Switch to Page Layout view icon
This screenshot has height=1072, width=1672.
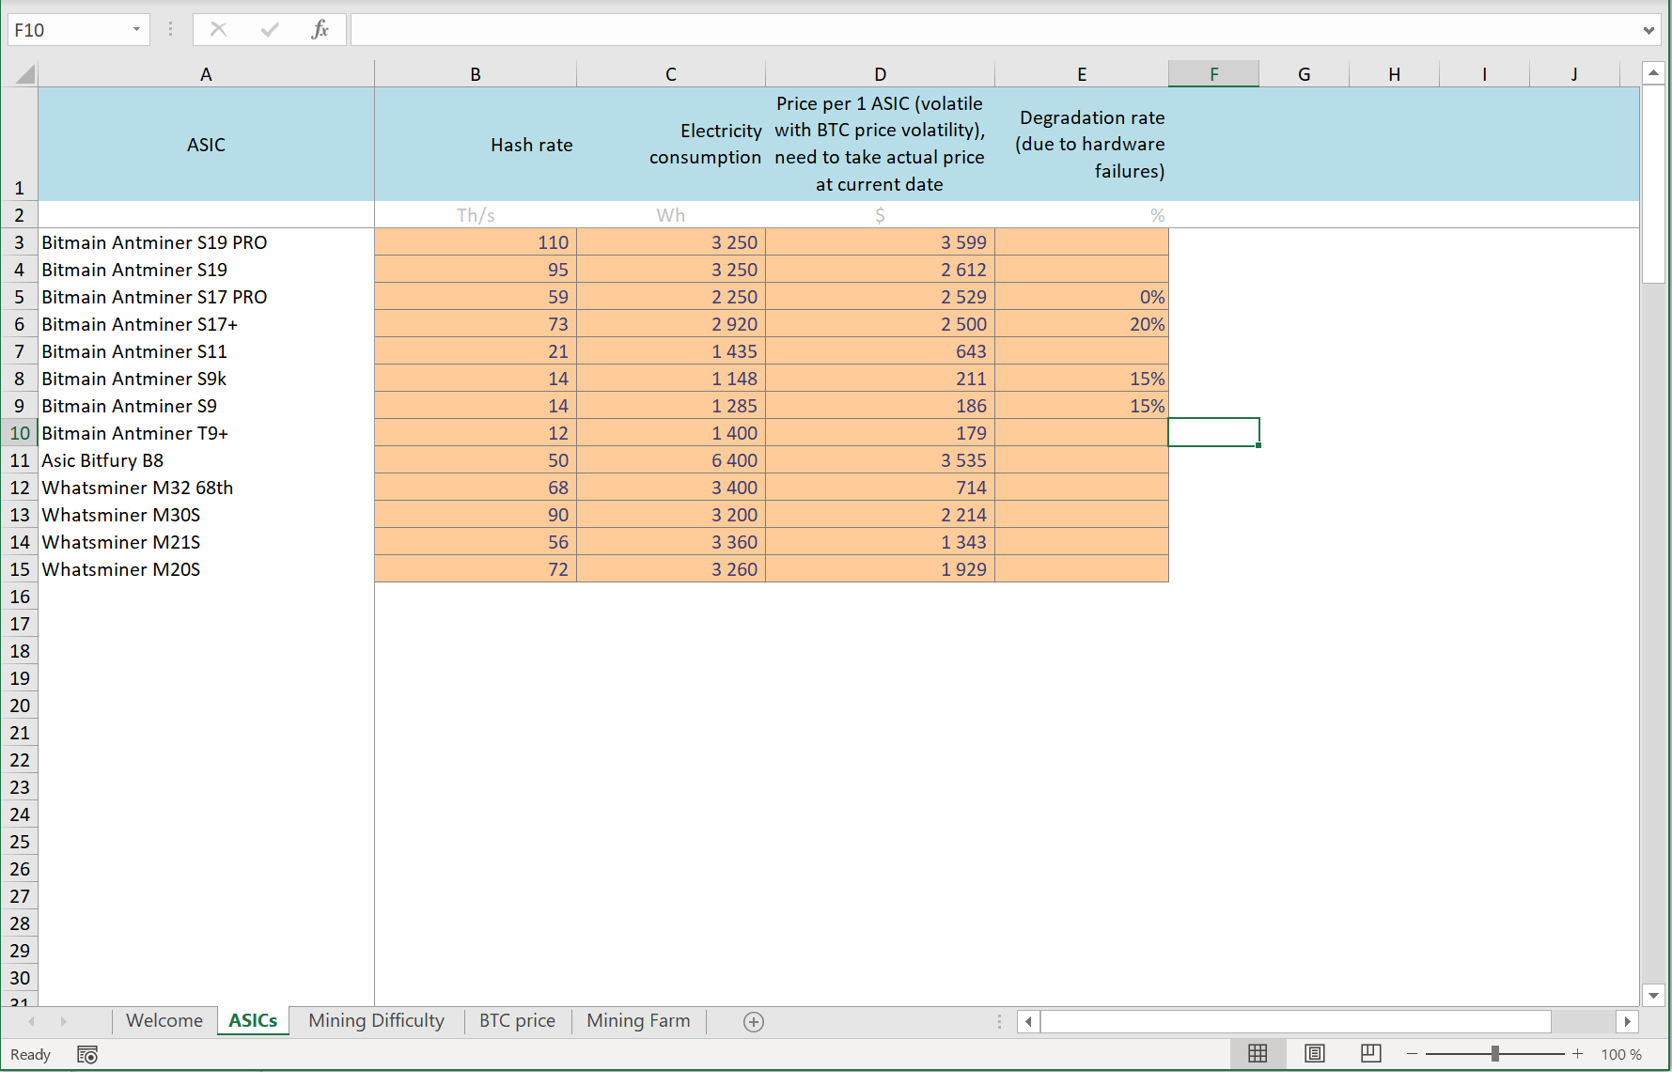tap(1314, 1053)
